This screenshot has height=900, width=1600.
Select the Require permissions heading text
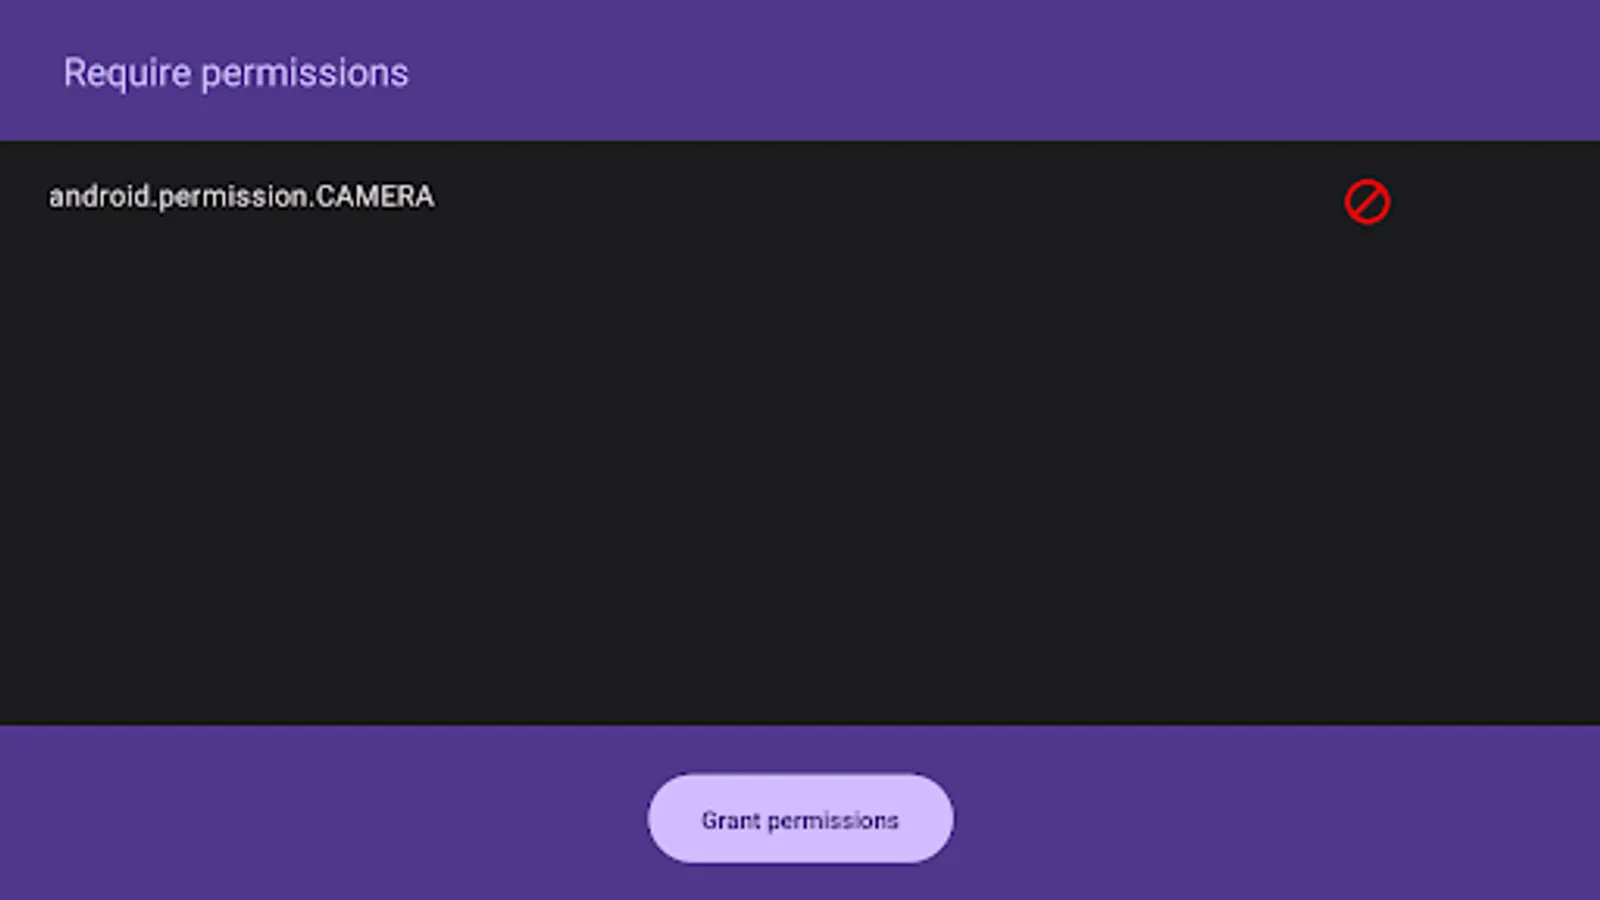pos(236,73)
